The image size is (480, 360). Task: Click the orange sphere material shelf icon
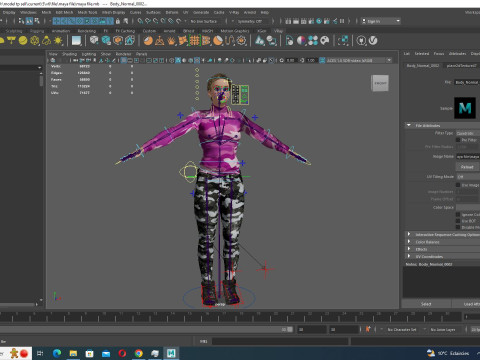[x=148, y=41]
